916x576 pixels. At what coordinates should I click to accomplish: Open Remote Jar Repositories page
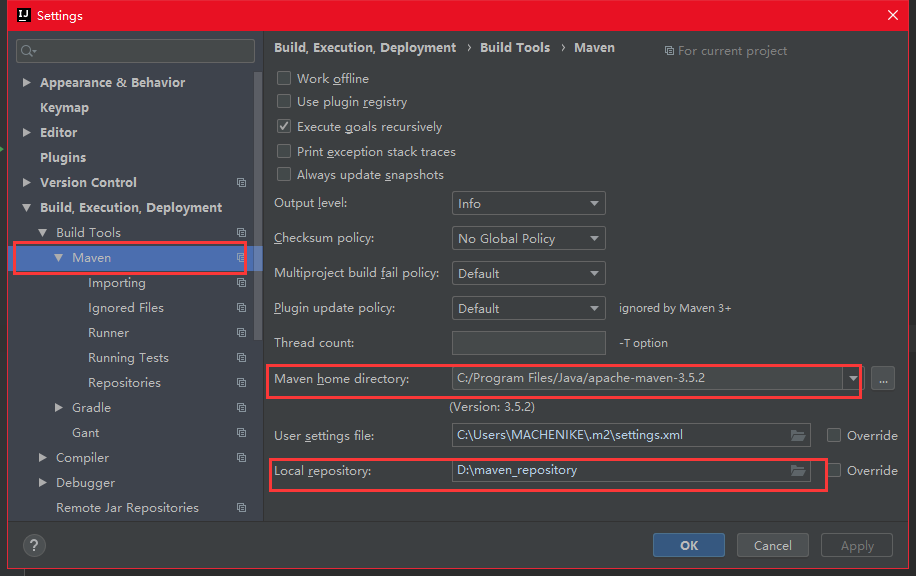pyautogui.click(x=127, y=508)
